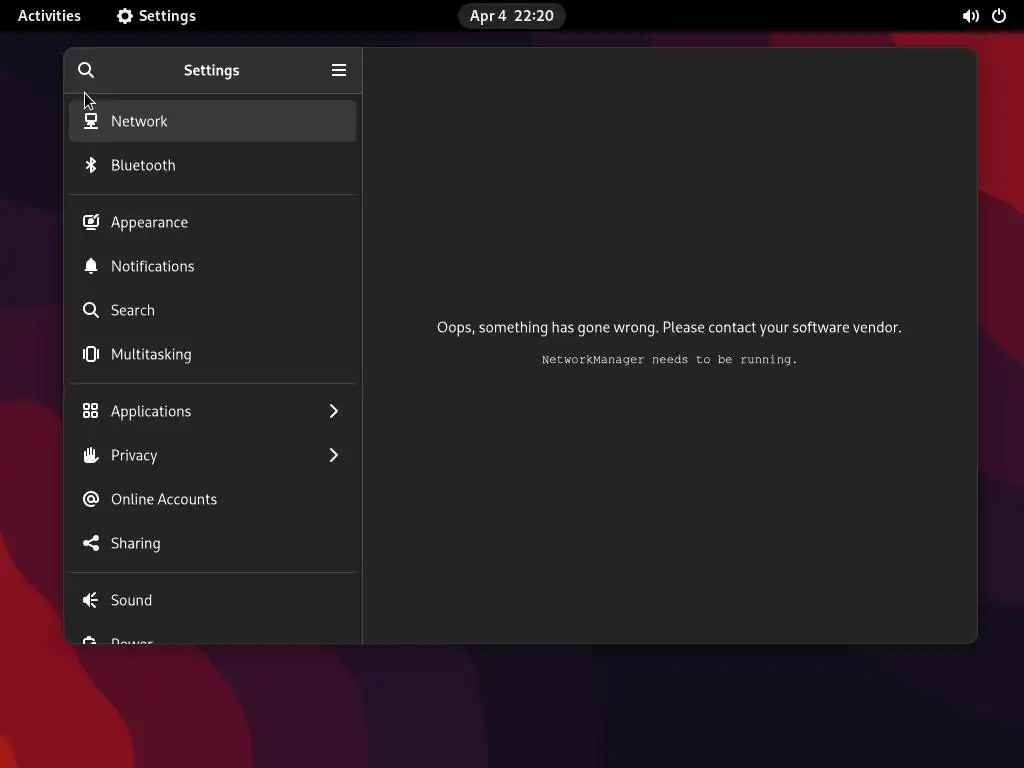Expand the Applications chevron arrow
The width and height of the screenshot is (1024, 768).
(x=334, y=411)
